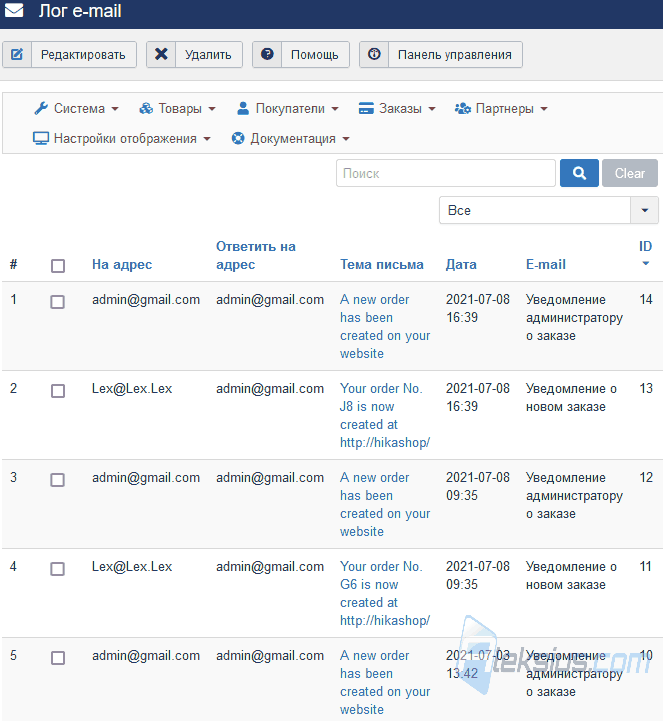Click the edit pencil icon
Viewport: 663px width, 721px height.
point(17,55)
